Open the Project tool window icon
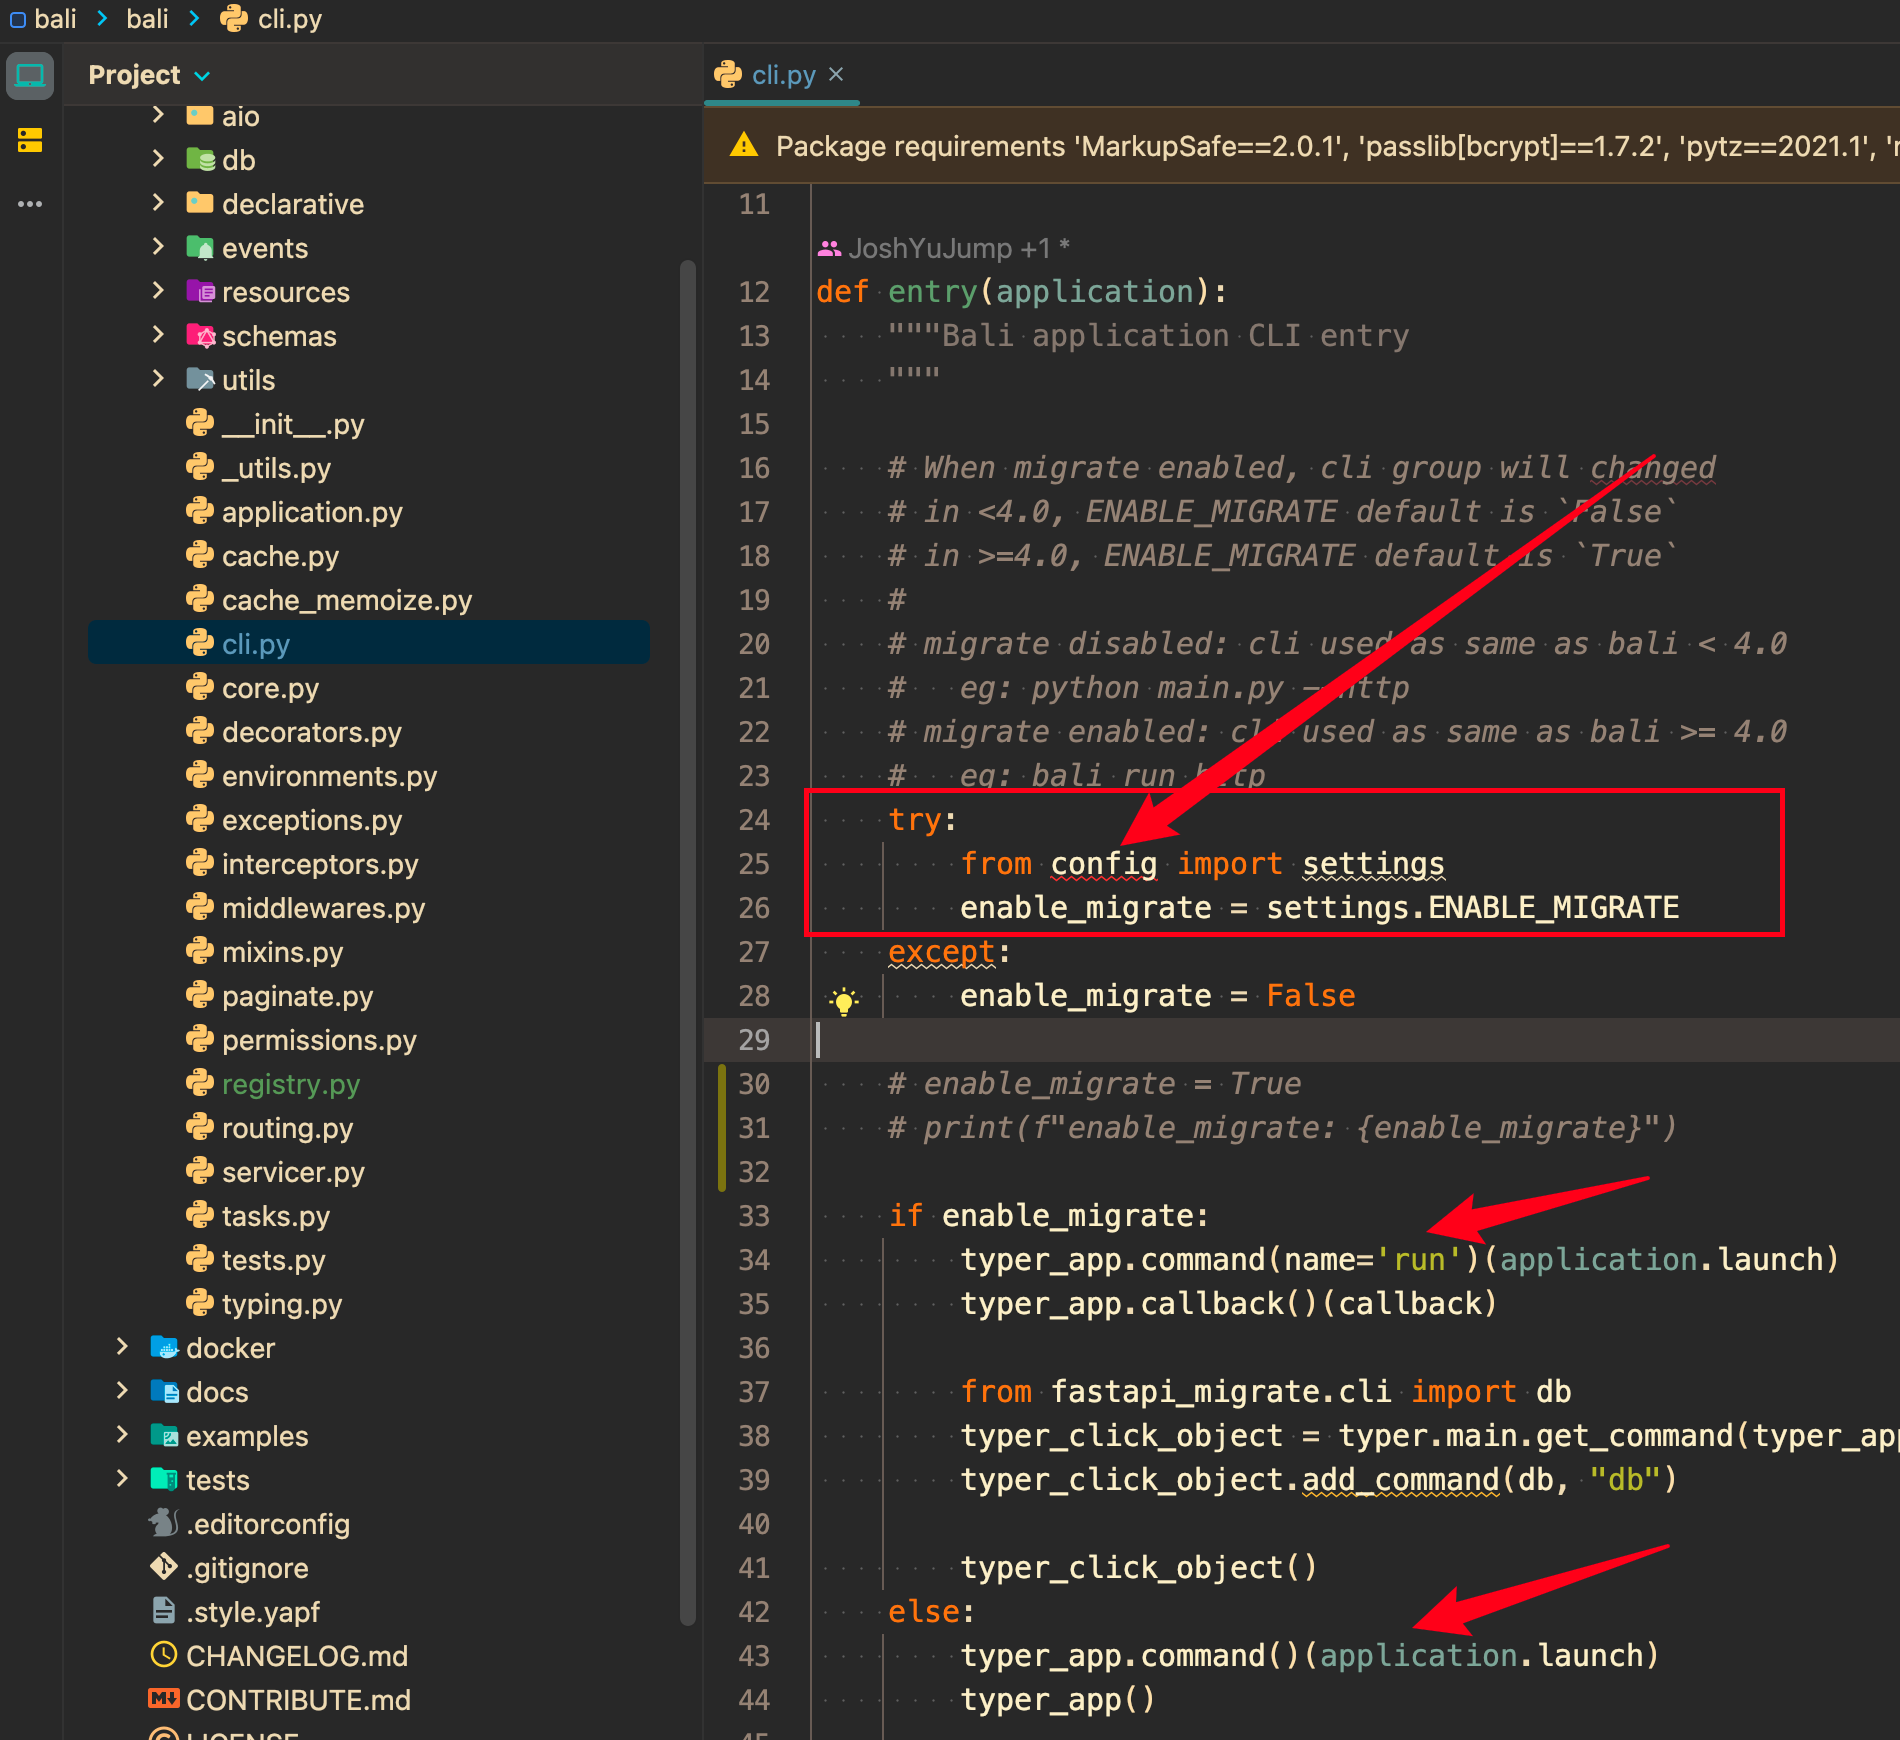 [x=30, y=75]
